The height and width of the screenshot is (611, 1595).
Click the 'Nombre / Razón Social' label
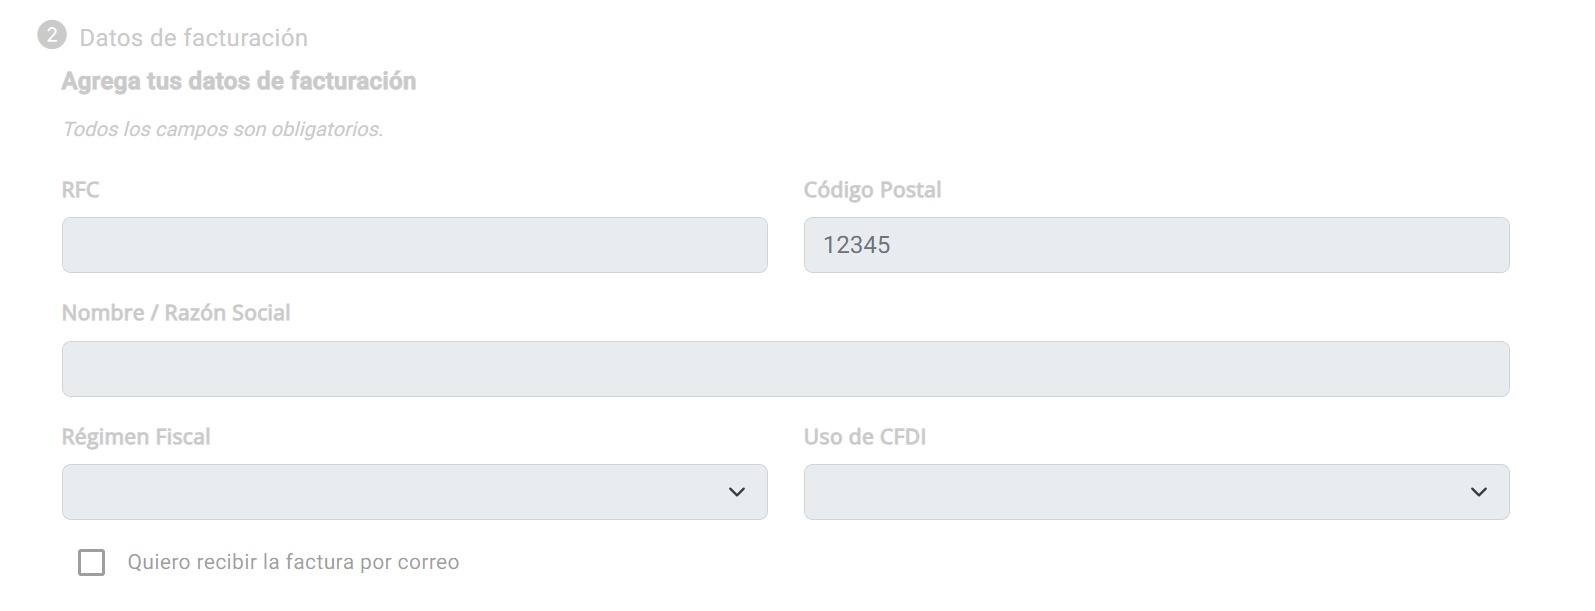pyautogui.click(x=176, y=313)
